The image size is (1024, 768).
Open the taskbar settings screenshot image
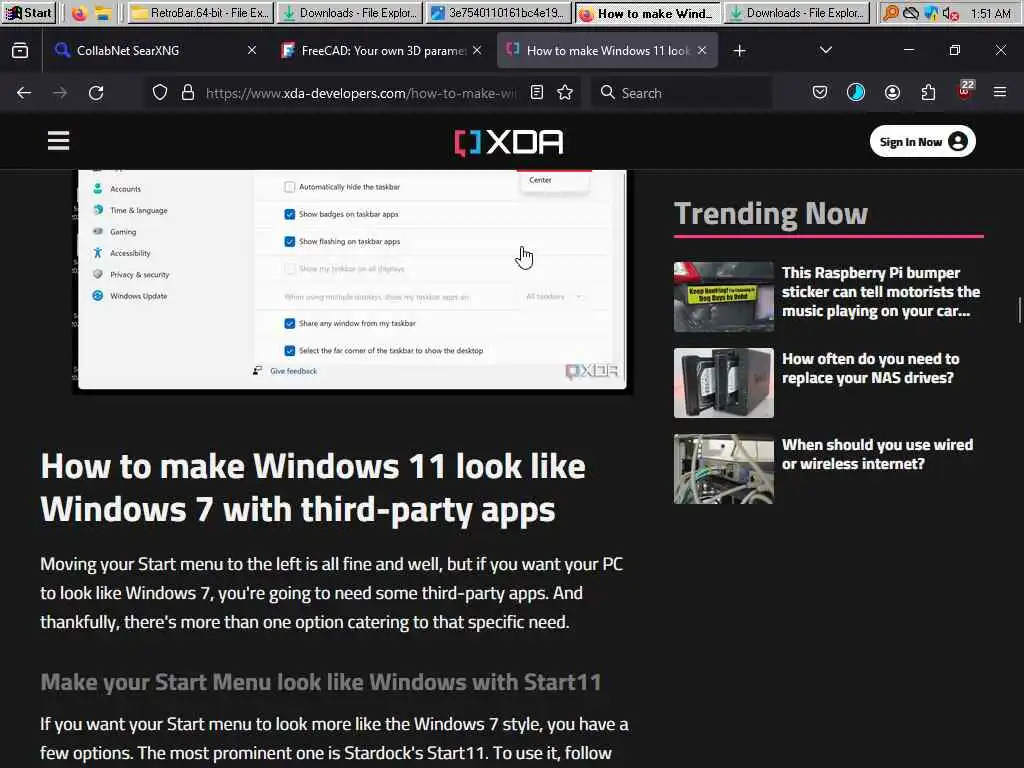pyautogui.click(x=352, y=280)
